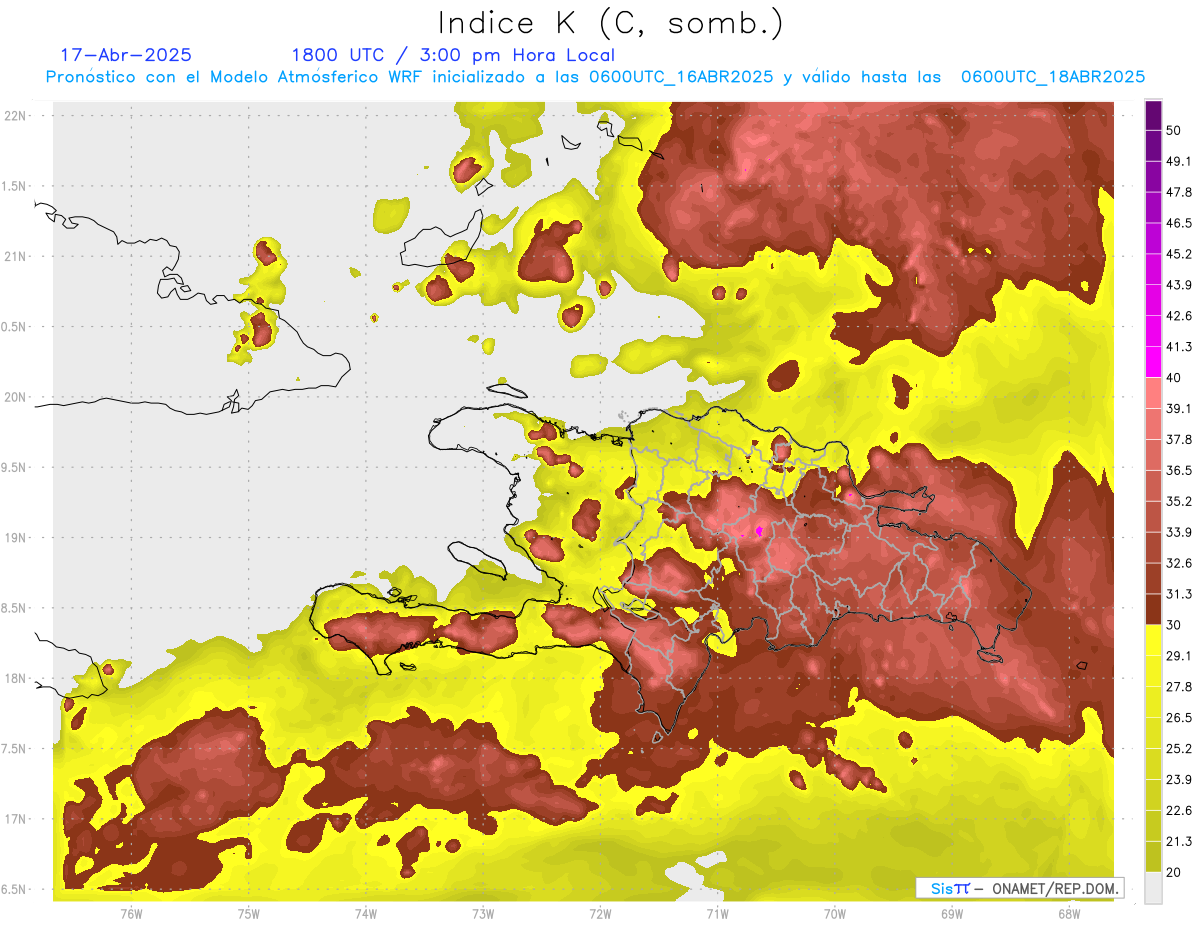This screenshot has height=927, width=1200.
Task: Click the latitude label "20N"
Action: (x=17, y=397)
